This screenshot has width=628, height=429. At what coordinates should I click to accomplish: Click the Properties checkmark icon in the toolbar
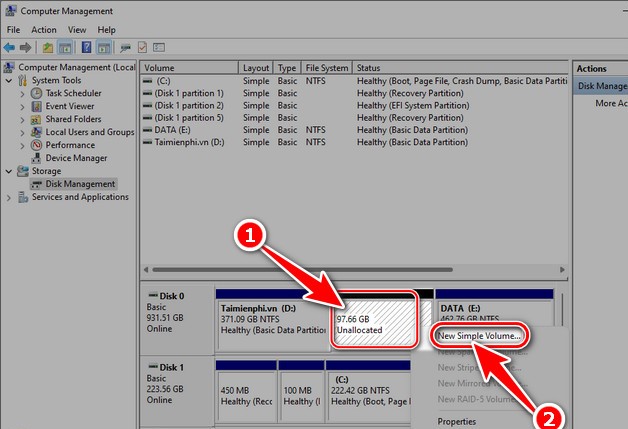pyautogui.click(x=143, y=47)
